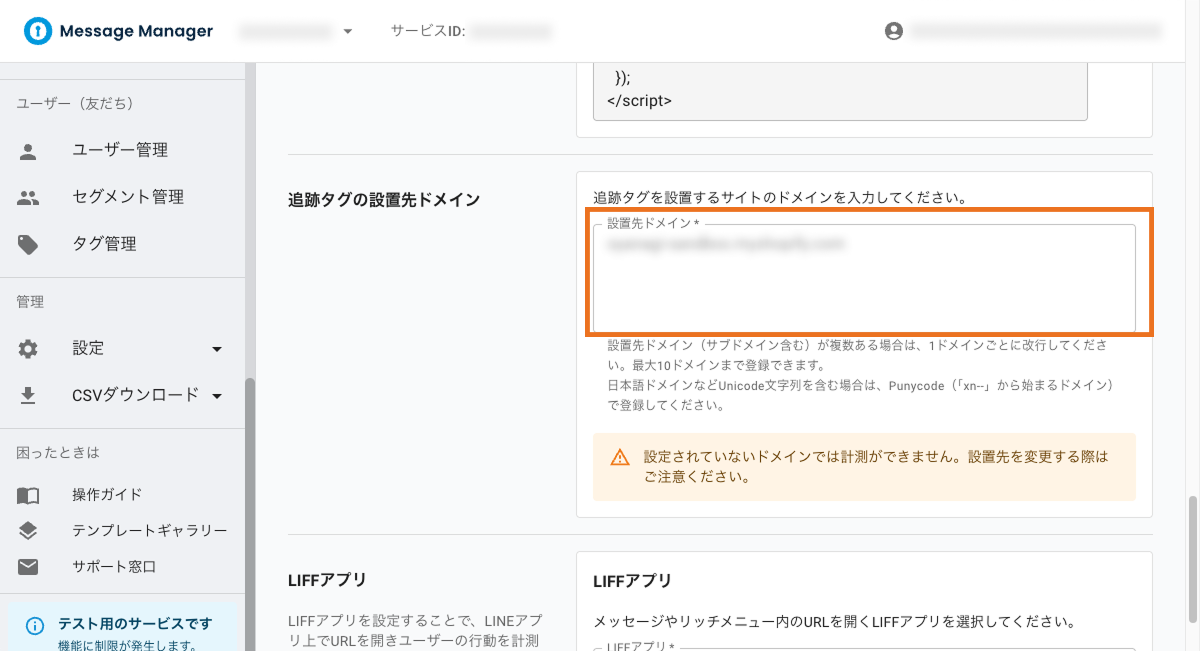The image size is (1200, 651).
Task: Click the サービスID label in header
Action: click(428, 31)
